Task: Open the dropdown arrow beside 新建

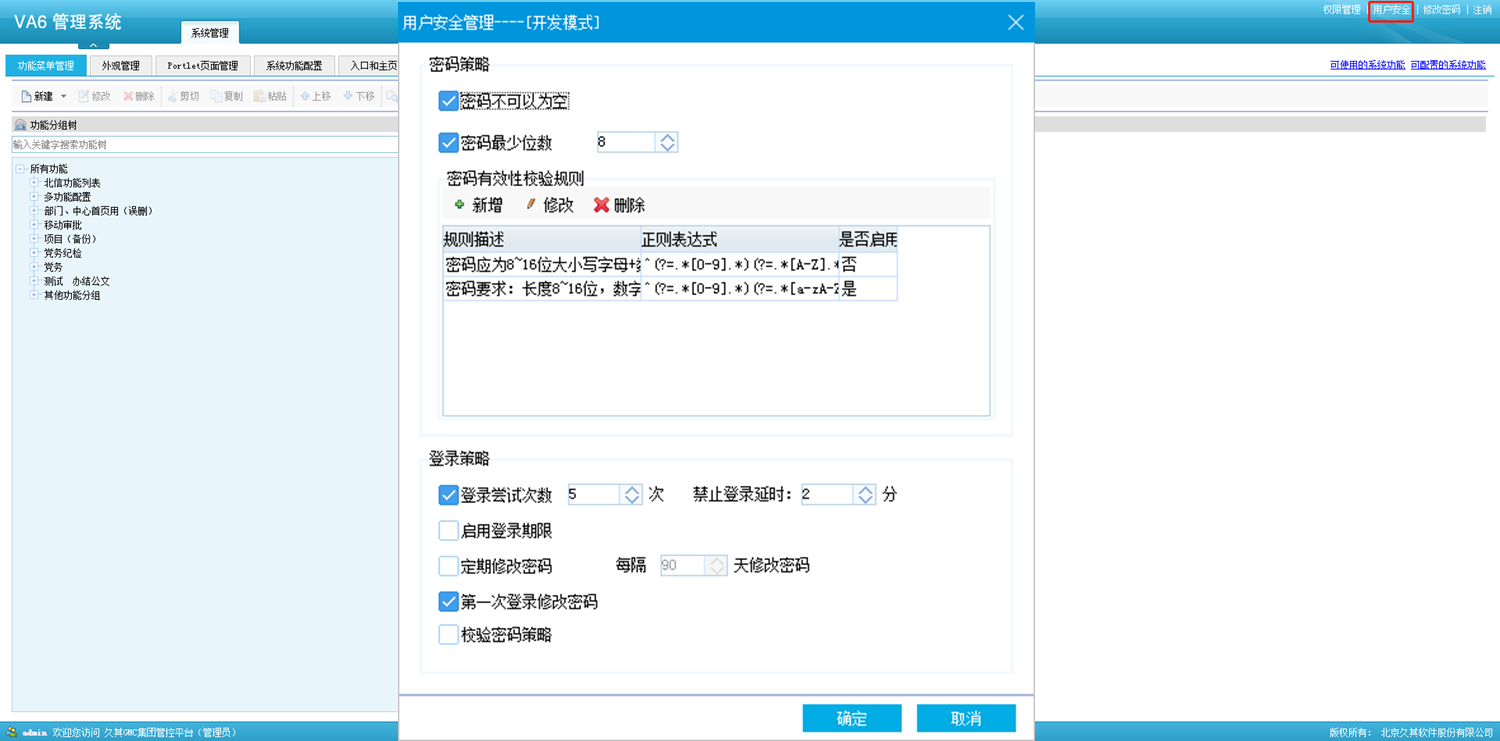Action: [x=64, y=97]
